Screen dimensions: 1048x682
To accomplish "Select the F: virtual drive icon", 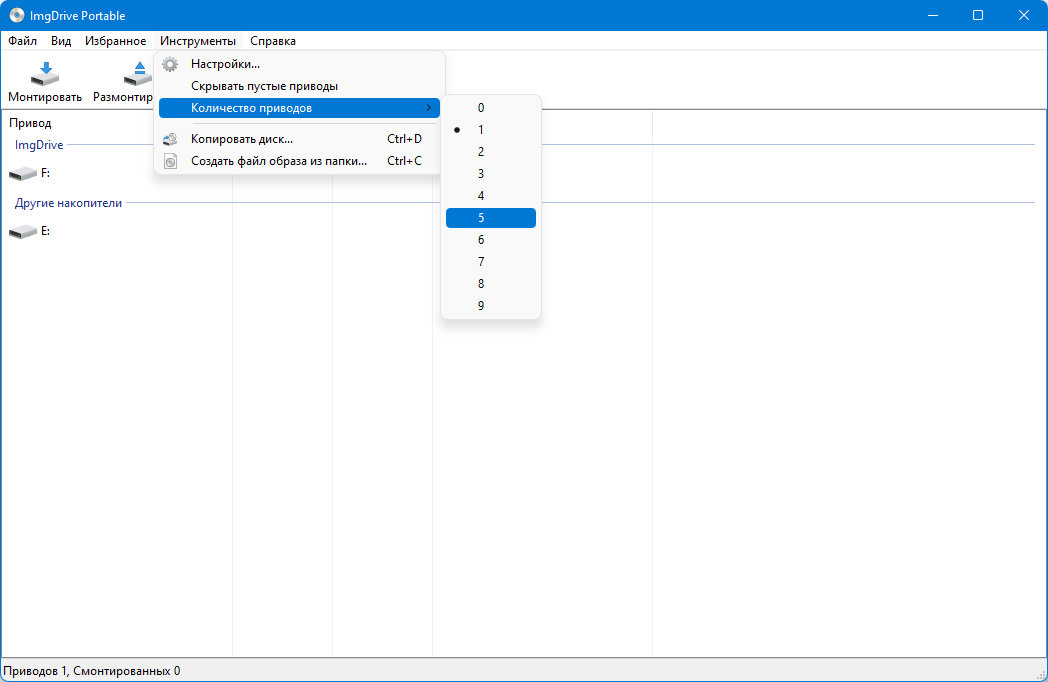I will pyautogui.click(x=23, y=174).
